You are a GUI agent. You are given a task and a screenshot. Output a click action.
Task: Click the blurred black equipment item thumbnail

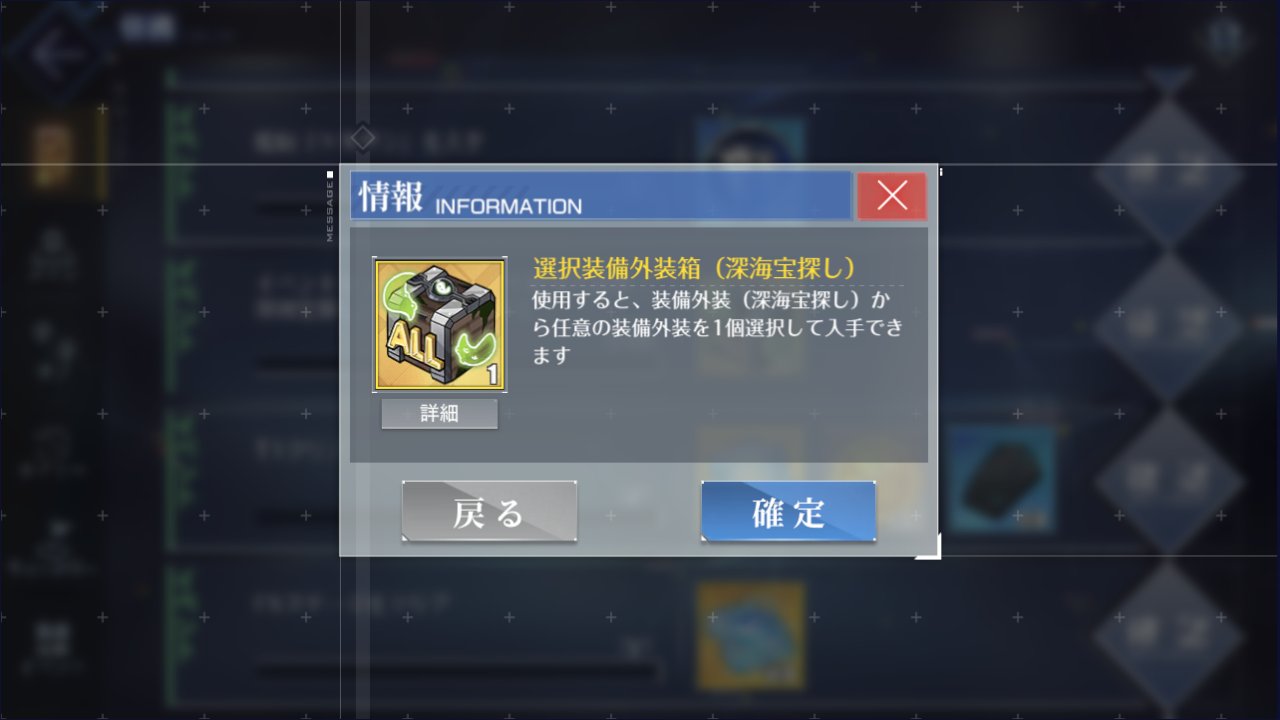pos(1002,480)
